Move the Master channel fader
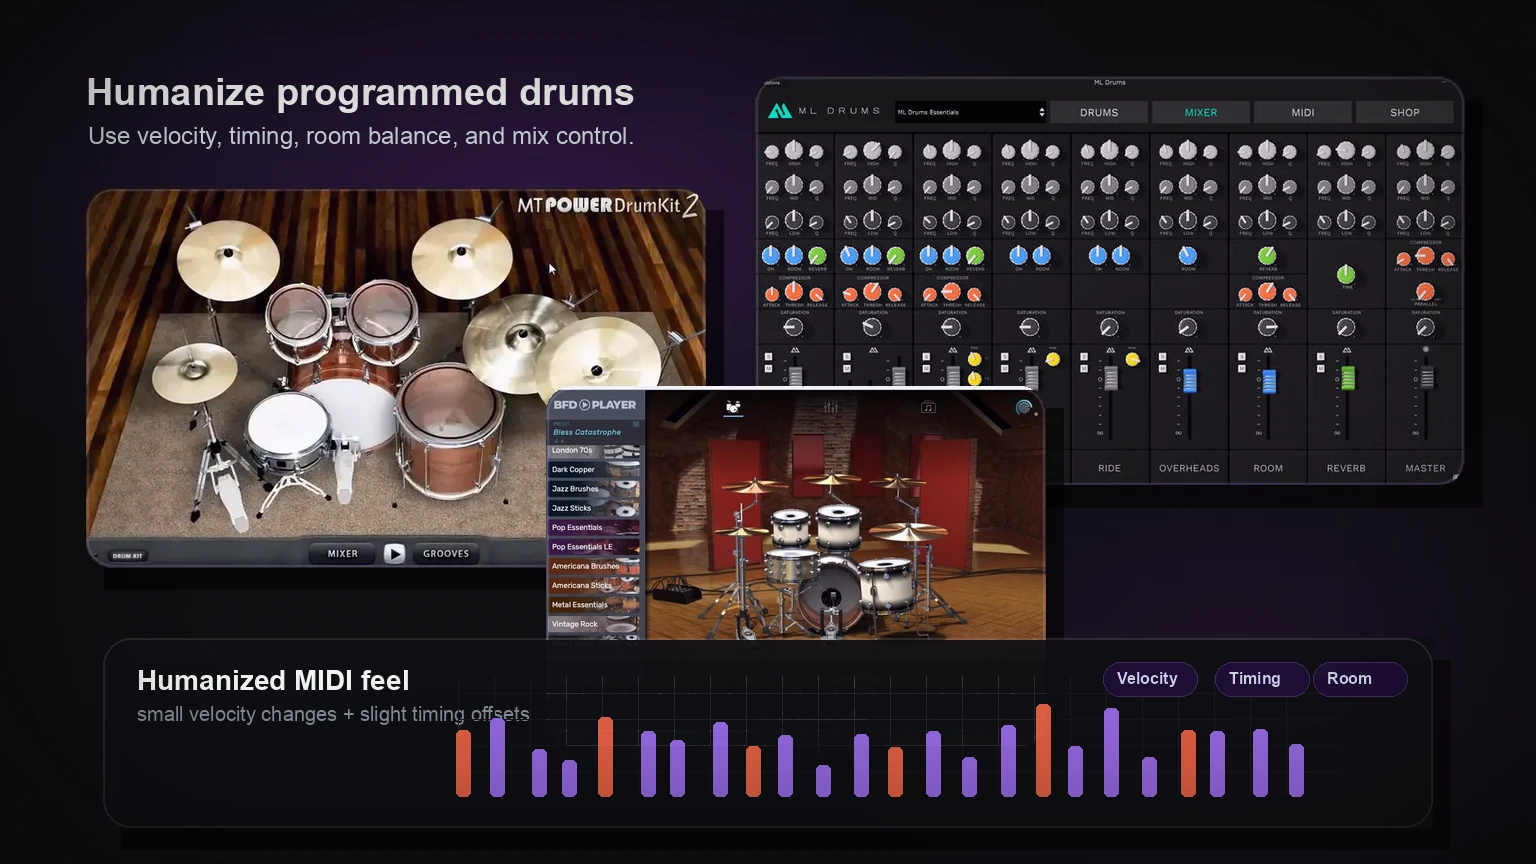Screen dimensions: 1536x864 1427,378
